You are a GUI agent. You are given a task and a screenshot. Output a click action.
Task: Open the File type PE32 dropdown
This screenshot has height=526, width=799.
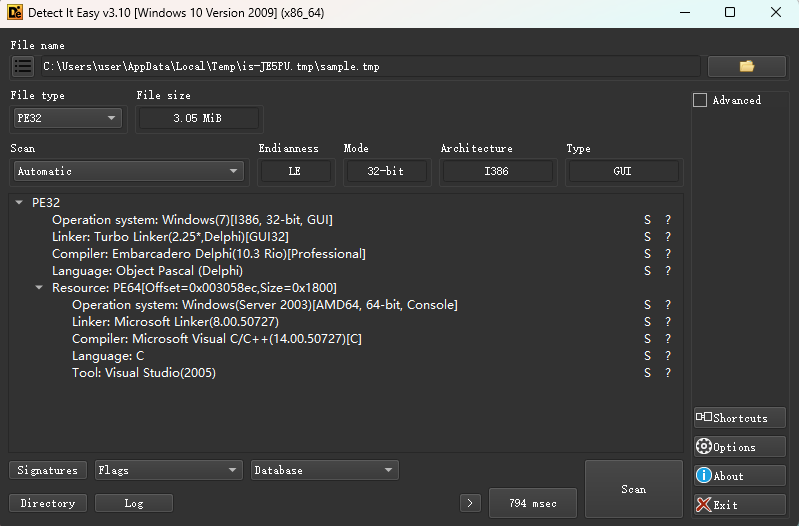pyautogui.click(x=68, y=118)
